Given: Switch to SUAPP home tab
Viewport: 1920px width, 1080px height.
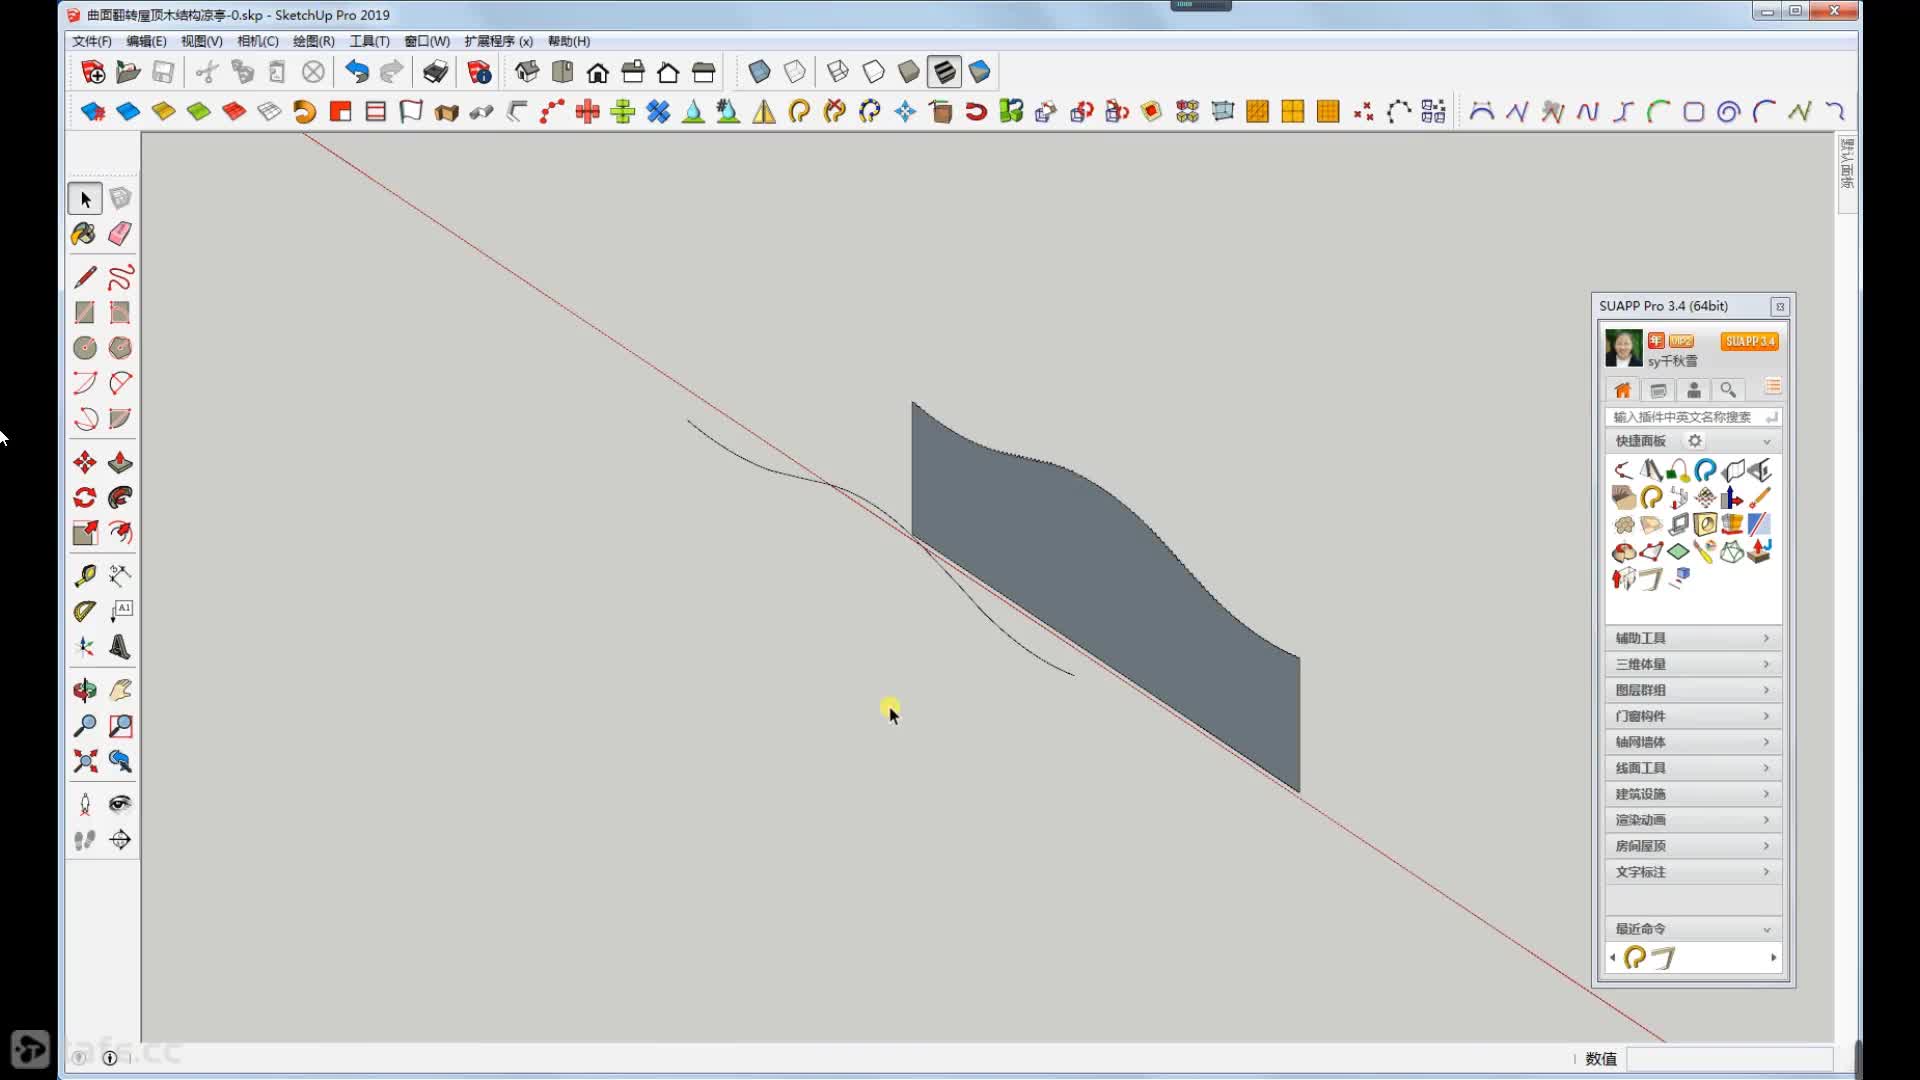Looking at the screenshot, I should (1622, 390).
